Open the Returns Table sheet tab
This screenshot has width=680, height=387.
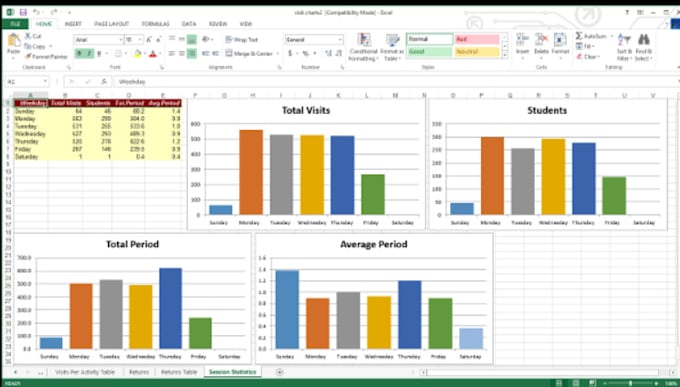179,372
